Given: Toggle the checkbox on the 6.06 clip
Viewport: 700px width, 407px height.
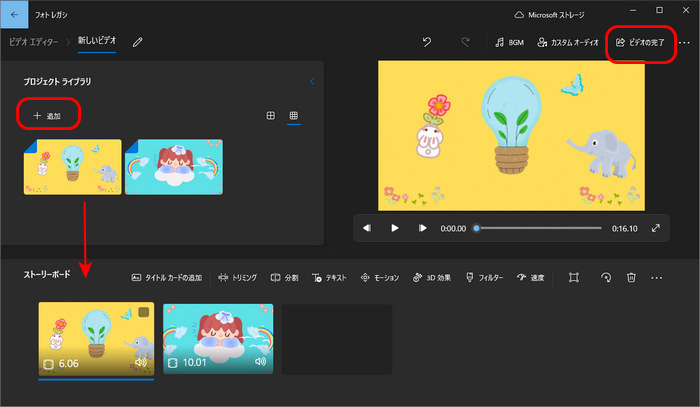Looking at the screenshot, I should (143, 312).
